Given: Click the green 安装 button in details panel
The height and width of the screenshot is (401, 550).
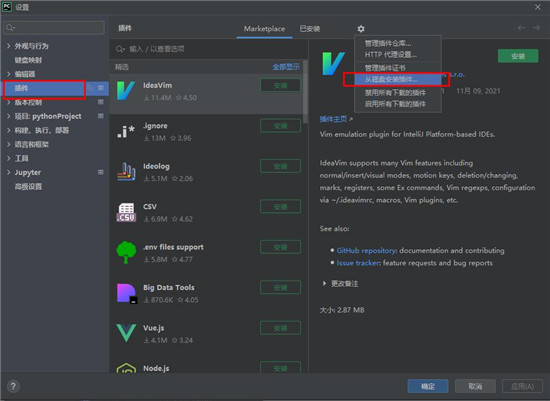Looking at the screenshot, I should [x=518, y=56].
